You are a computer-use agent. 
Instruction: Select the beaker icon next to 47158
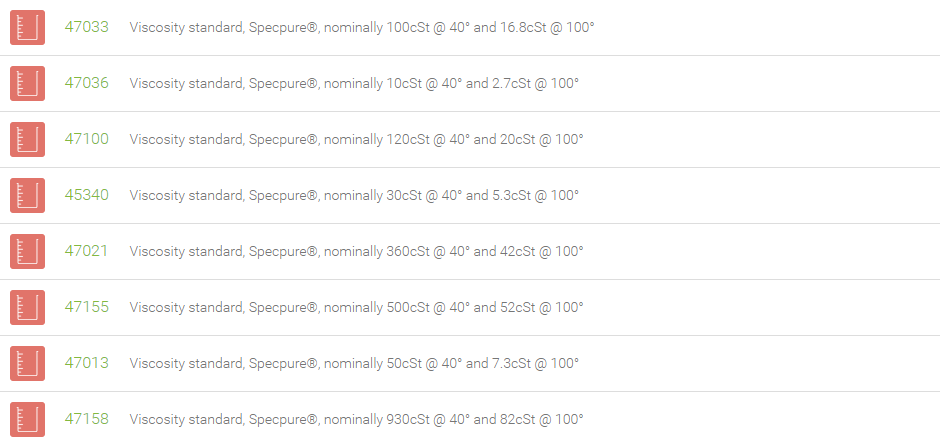[x=28, y=419]
